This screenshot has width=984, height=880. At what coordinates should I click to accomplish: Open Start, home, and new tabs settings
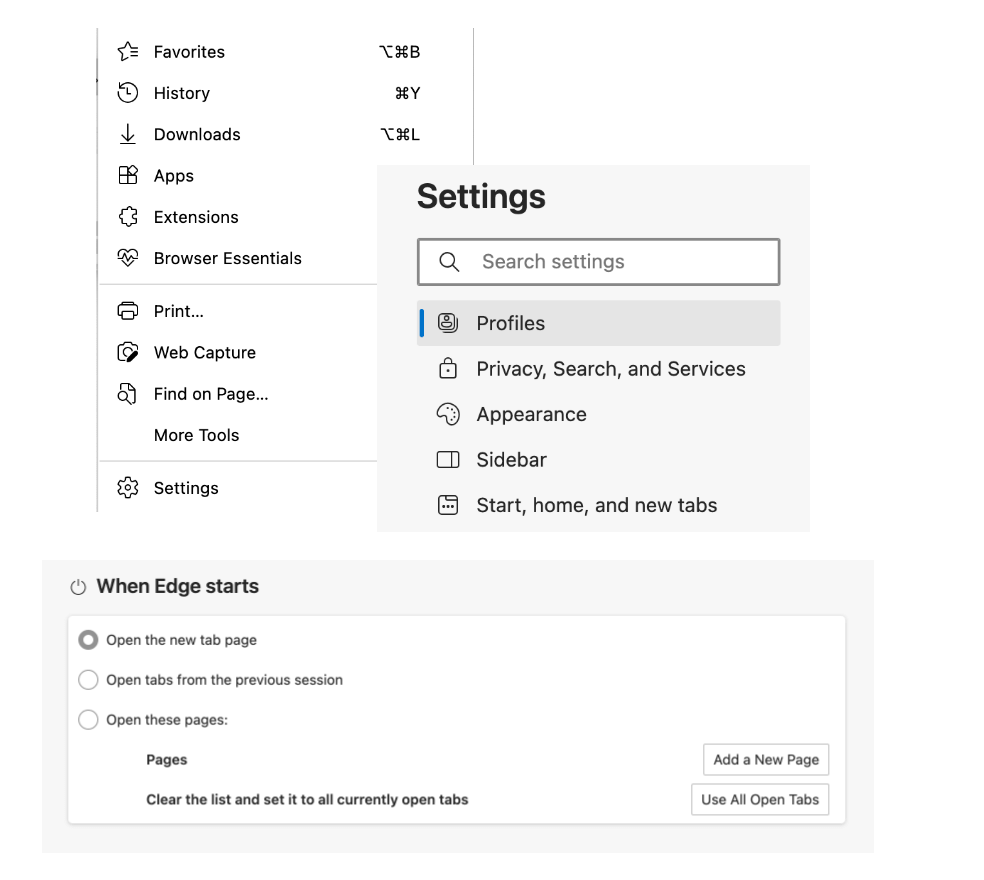[x=596, y=505]
